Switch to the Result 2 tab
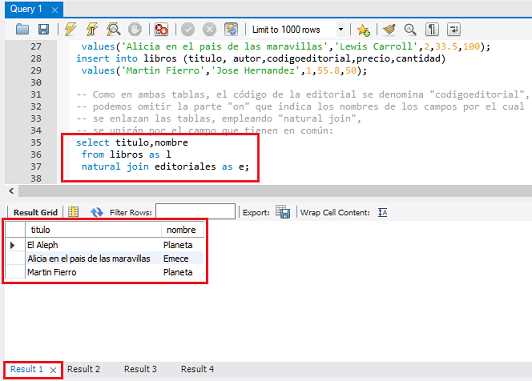This screenshot has width=532, height=381. pos(83,369)
